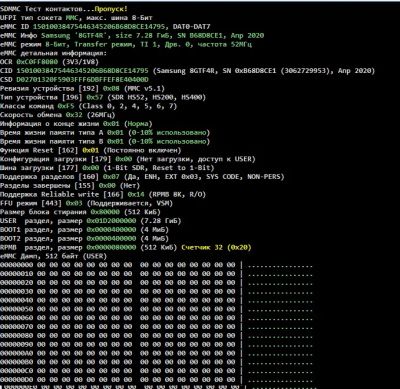Click the Reliable write value 0x14

pos(136,194)
